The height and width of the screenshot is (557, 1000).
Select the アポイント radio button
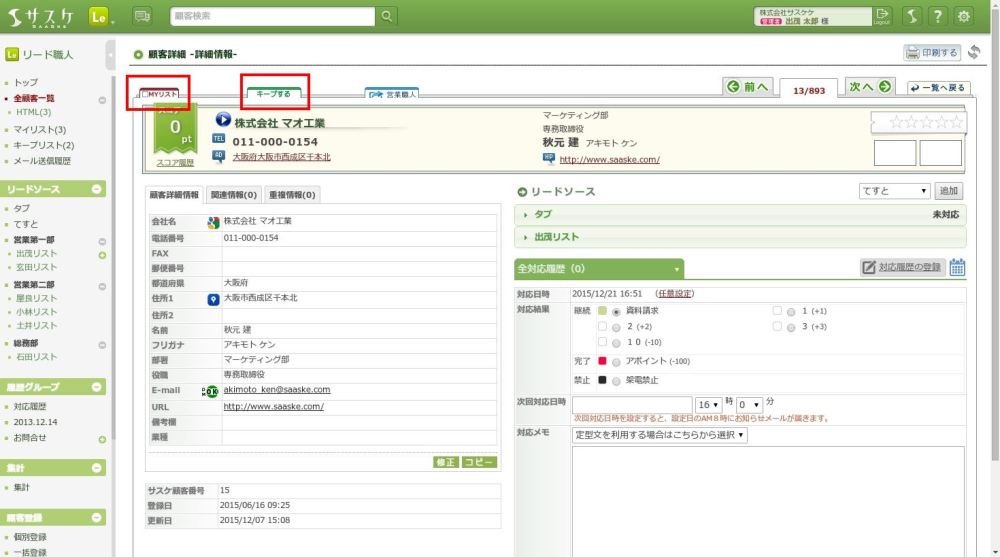point(617,361)
